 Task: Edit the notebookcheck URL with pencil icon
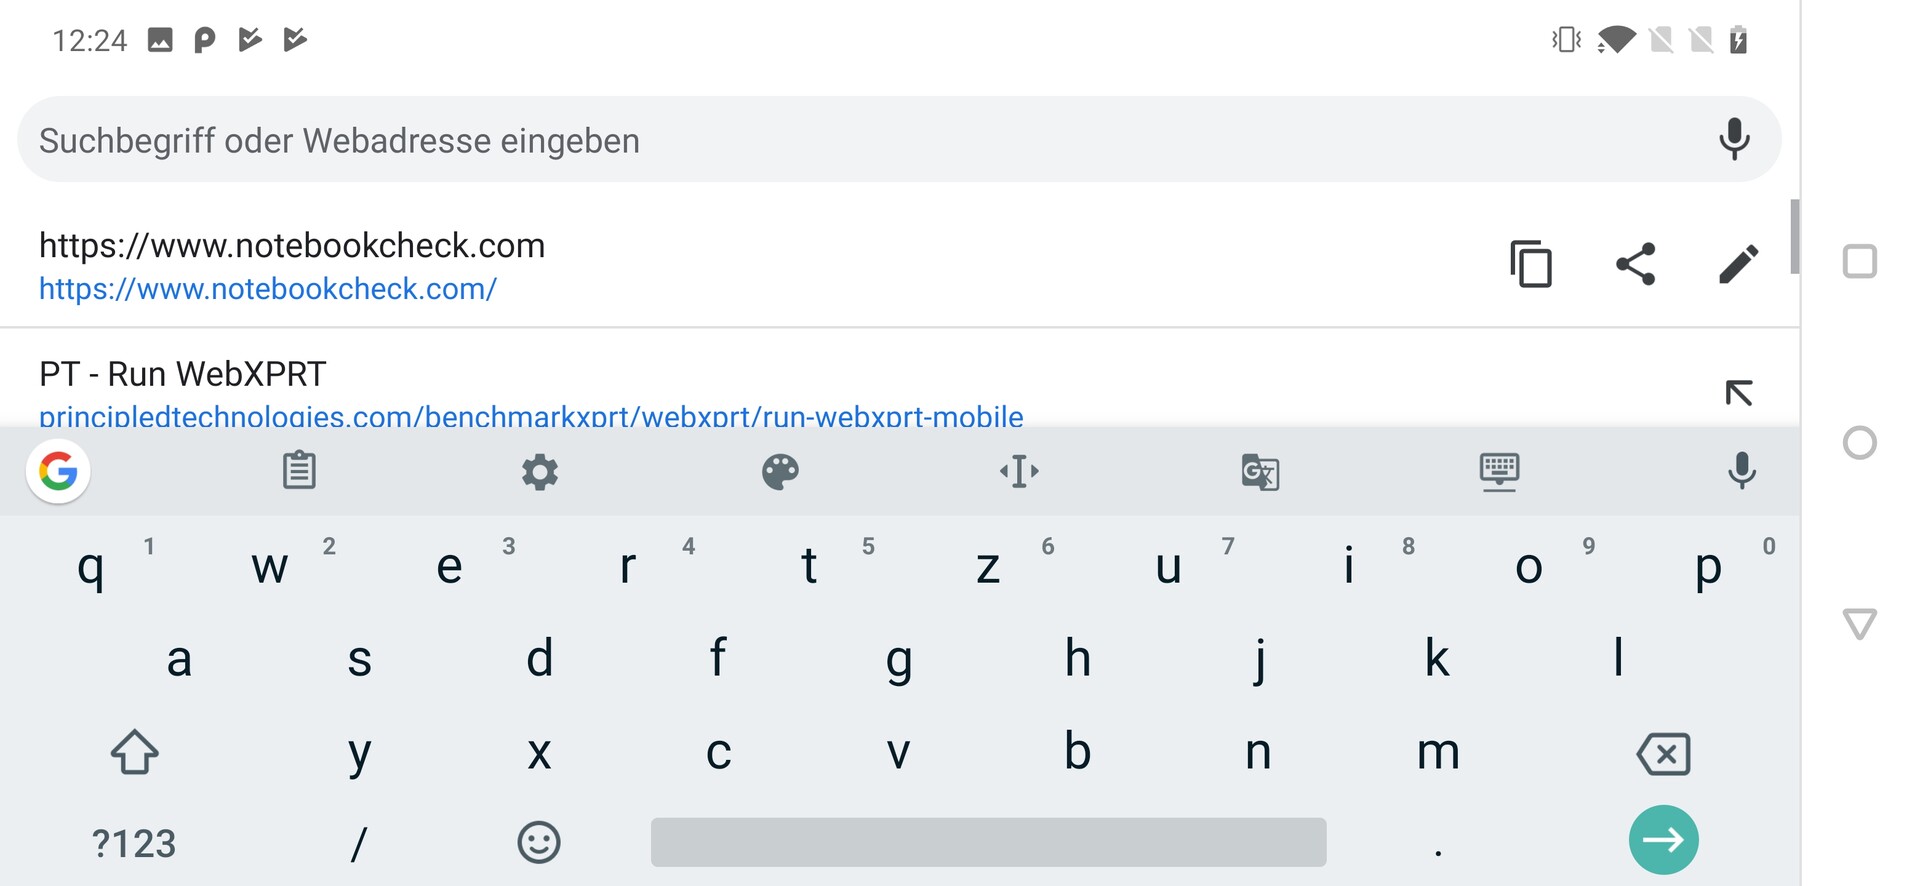tap(1738, 264)
